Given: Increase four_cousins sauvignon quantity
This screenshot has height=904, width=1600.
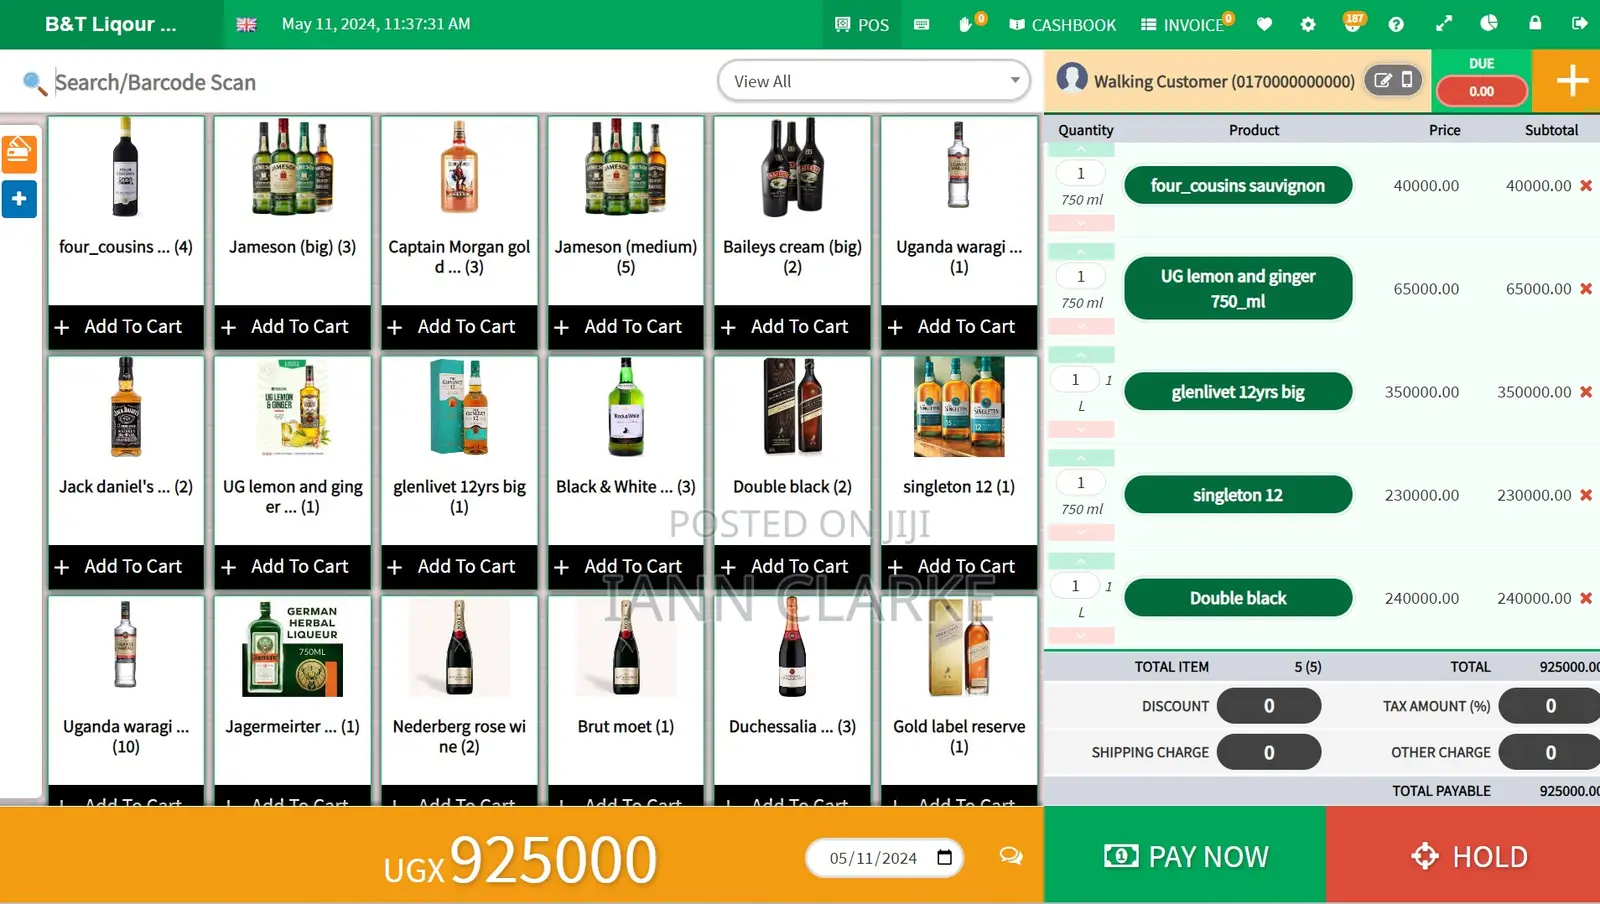Looking at the screenshot, I should 1081,149.
